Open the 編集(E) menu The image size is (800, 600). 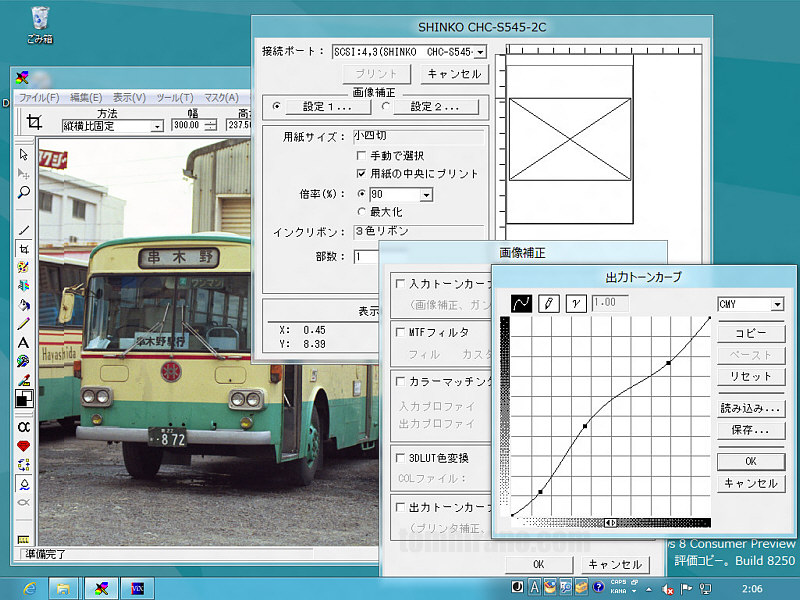point(85,98)
